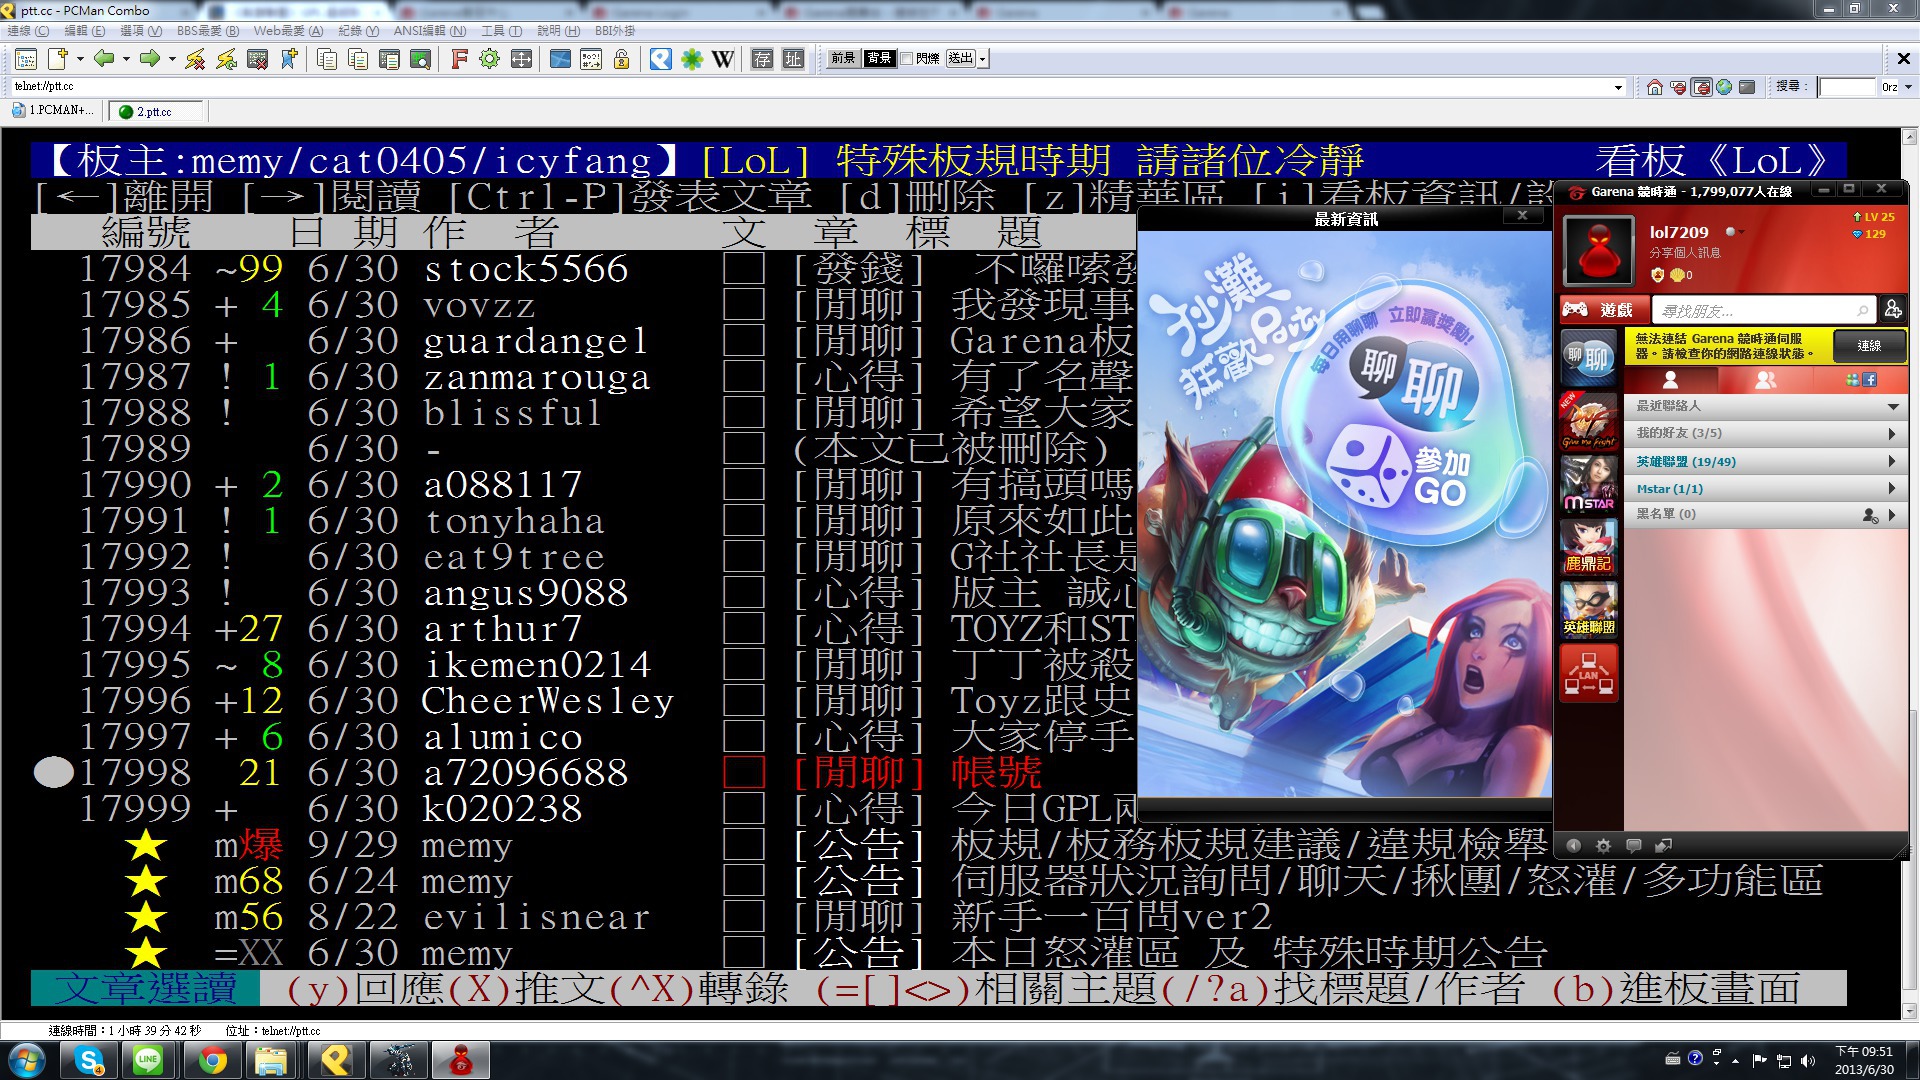Select the 背景 background color toggle

click(x=879, y=59)
